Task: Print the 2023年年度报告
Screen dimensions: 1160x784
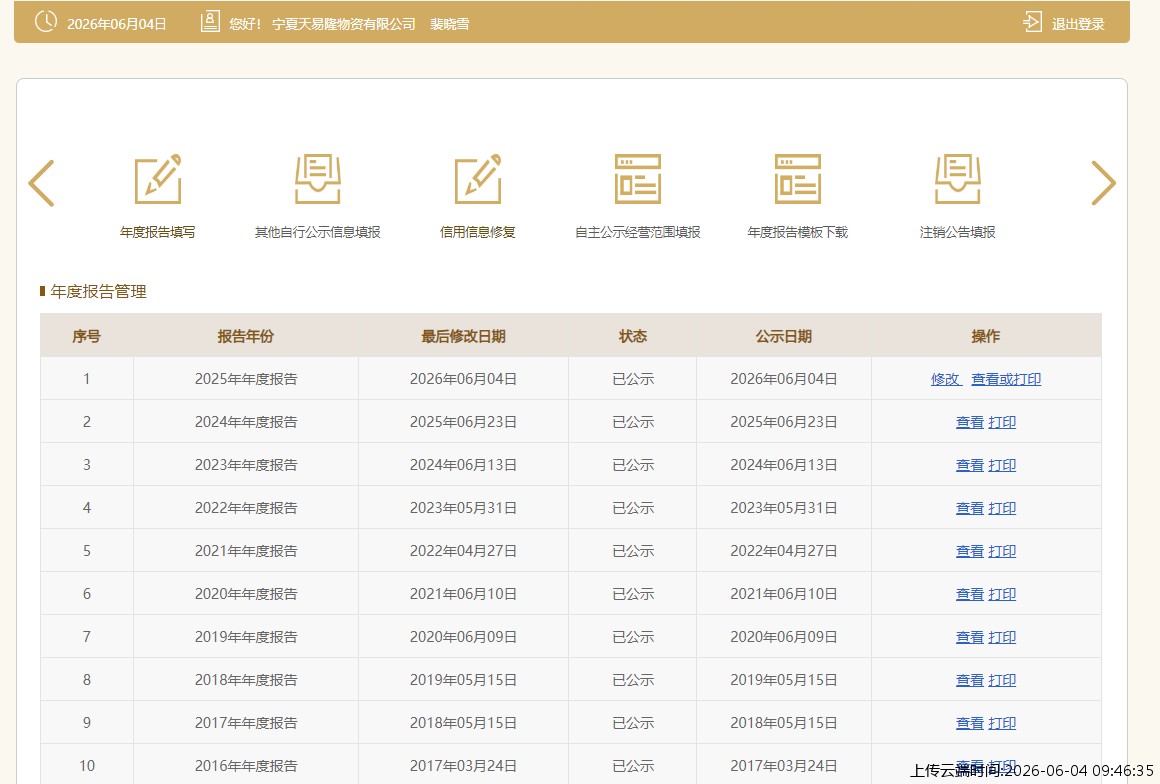Action: click(1002, 465)
